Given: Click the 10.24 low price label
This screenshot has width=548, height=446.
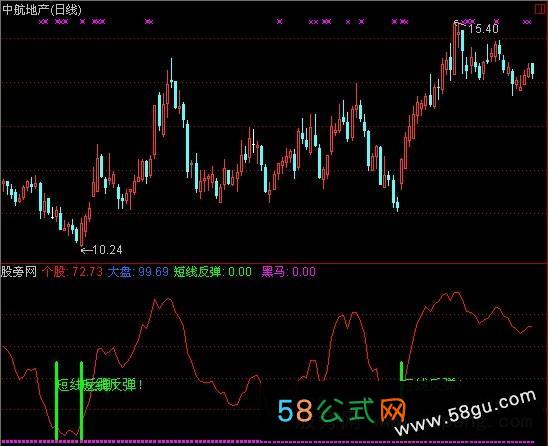Looking at the screenshot, I should click(108, 250).
